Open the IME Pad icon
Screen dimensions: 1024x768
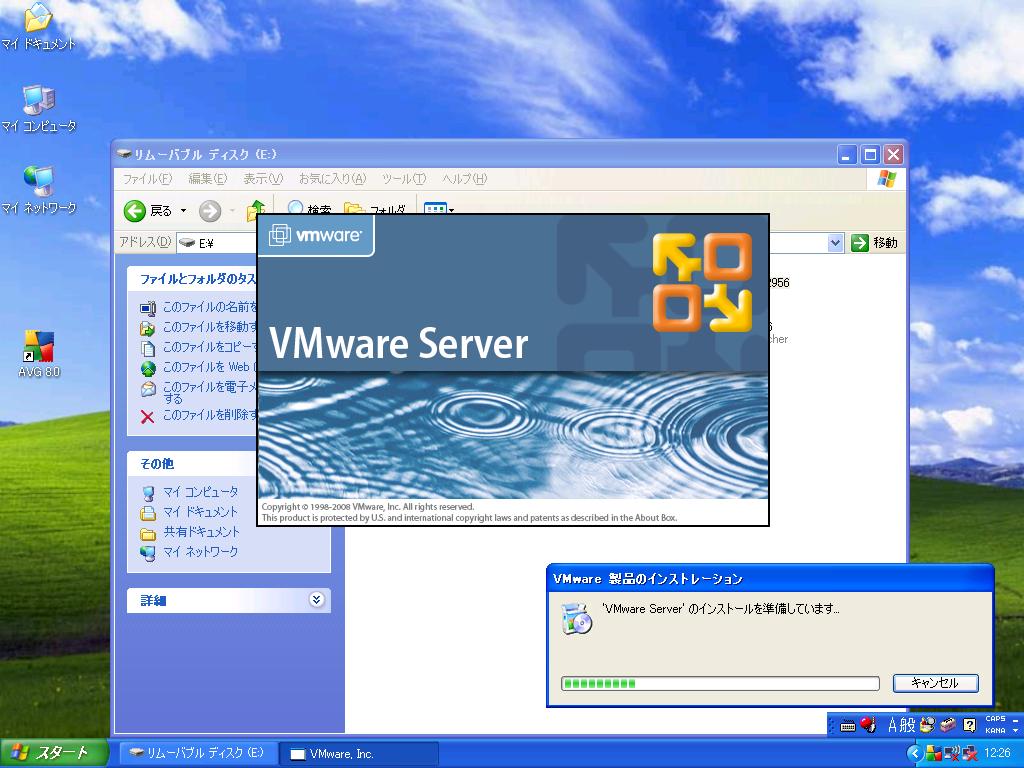927,725
